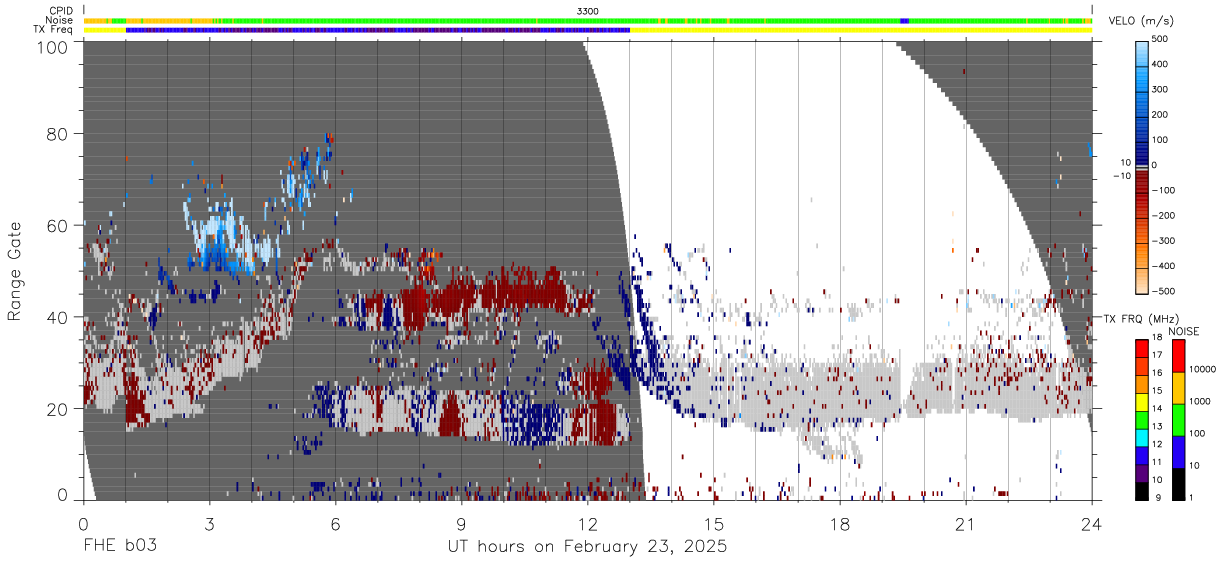Click UT hour axis tick 24

[1092, 525]
